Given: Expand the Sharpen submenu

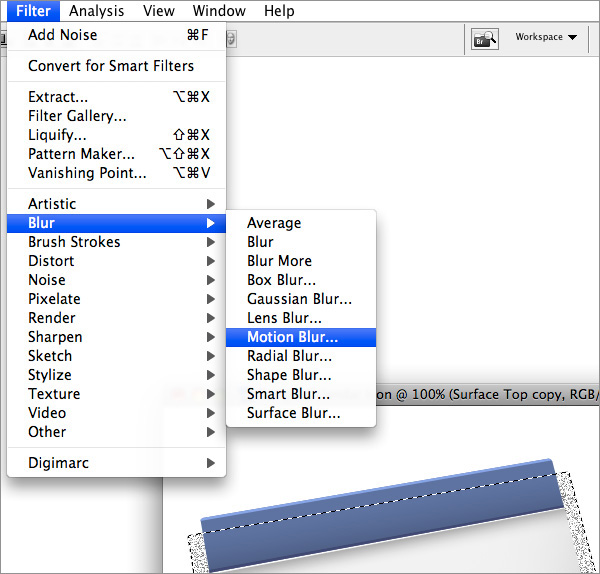Looking at the screenshot, I should point(116,337).
